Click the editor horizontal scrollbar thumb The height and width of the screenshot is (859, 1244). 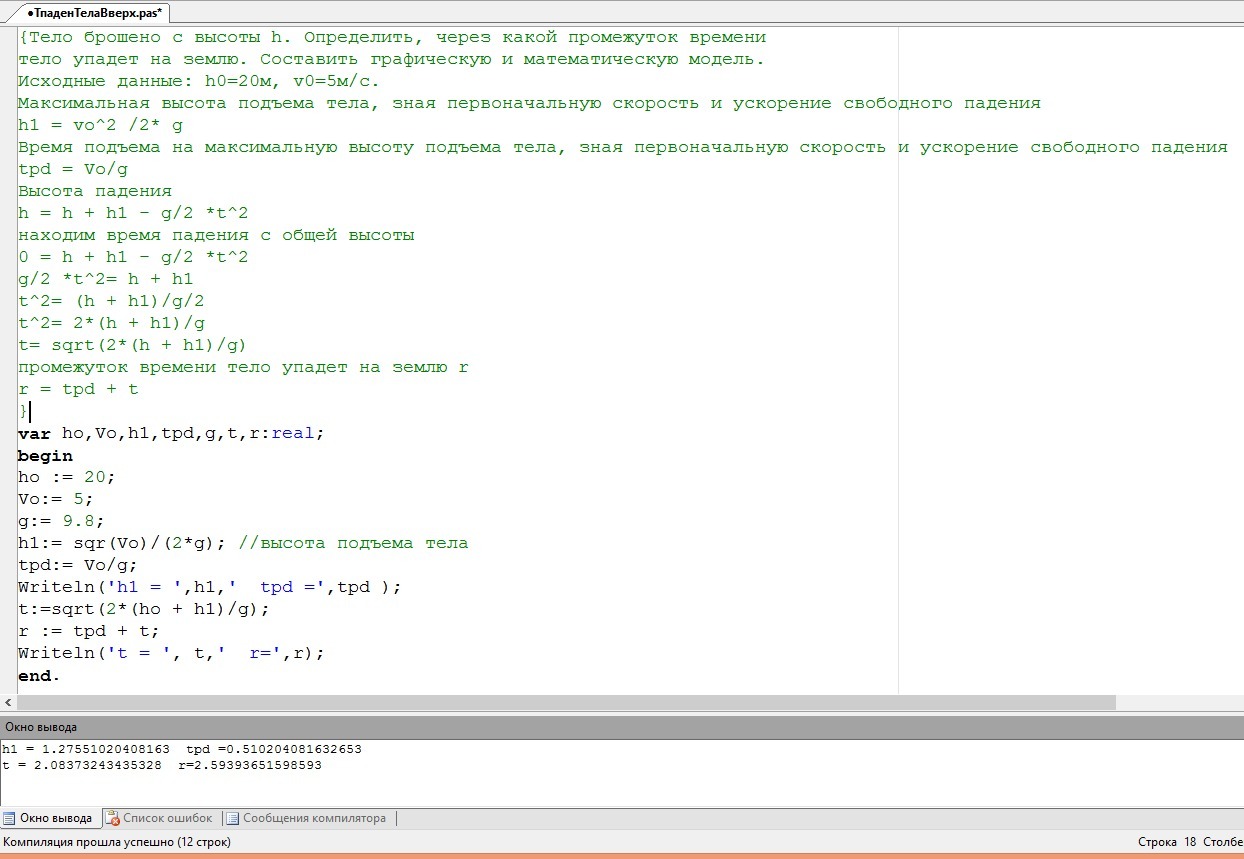560,703
